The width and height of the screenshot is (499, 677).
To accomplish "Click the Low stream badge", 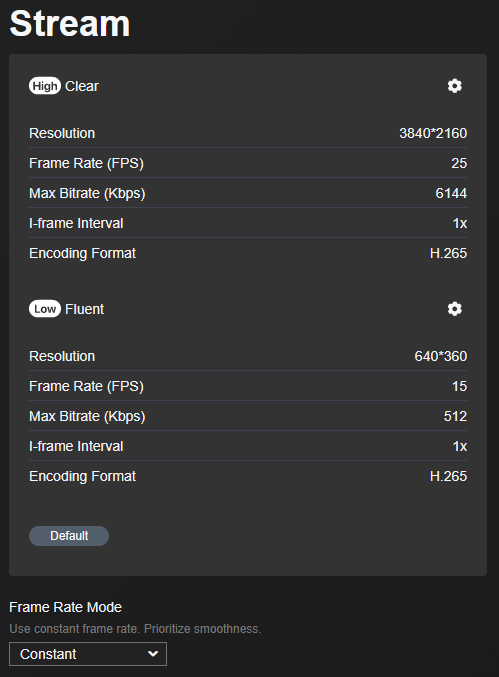I will [45, 309].
